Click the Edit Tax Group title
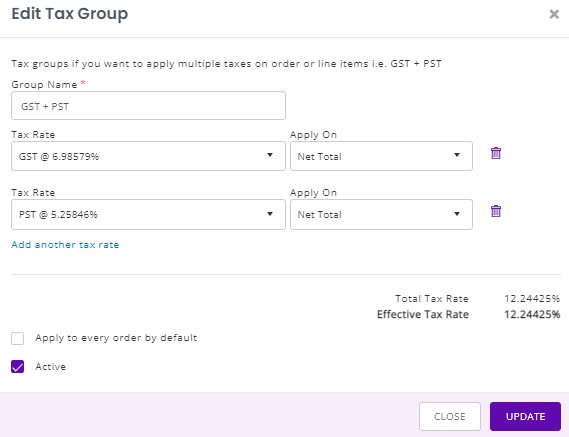 click(70, 14)
